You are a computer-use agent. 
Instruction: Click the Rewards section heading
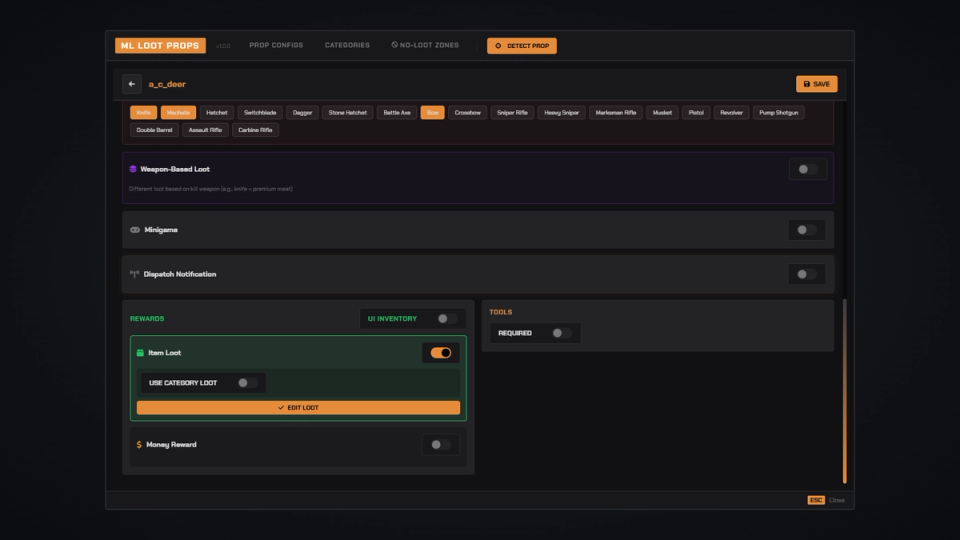click(x=147, y=319)
